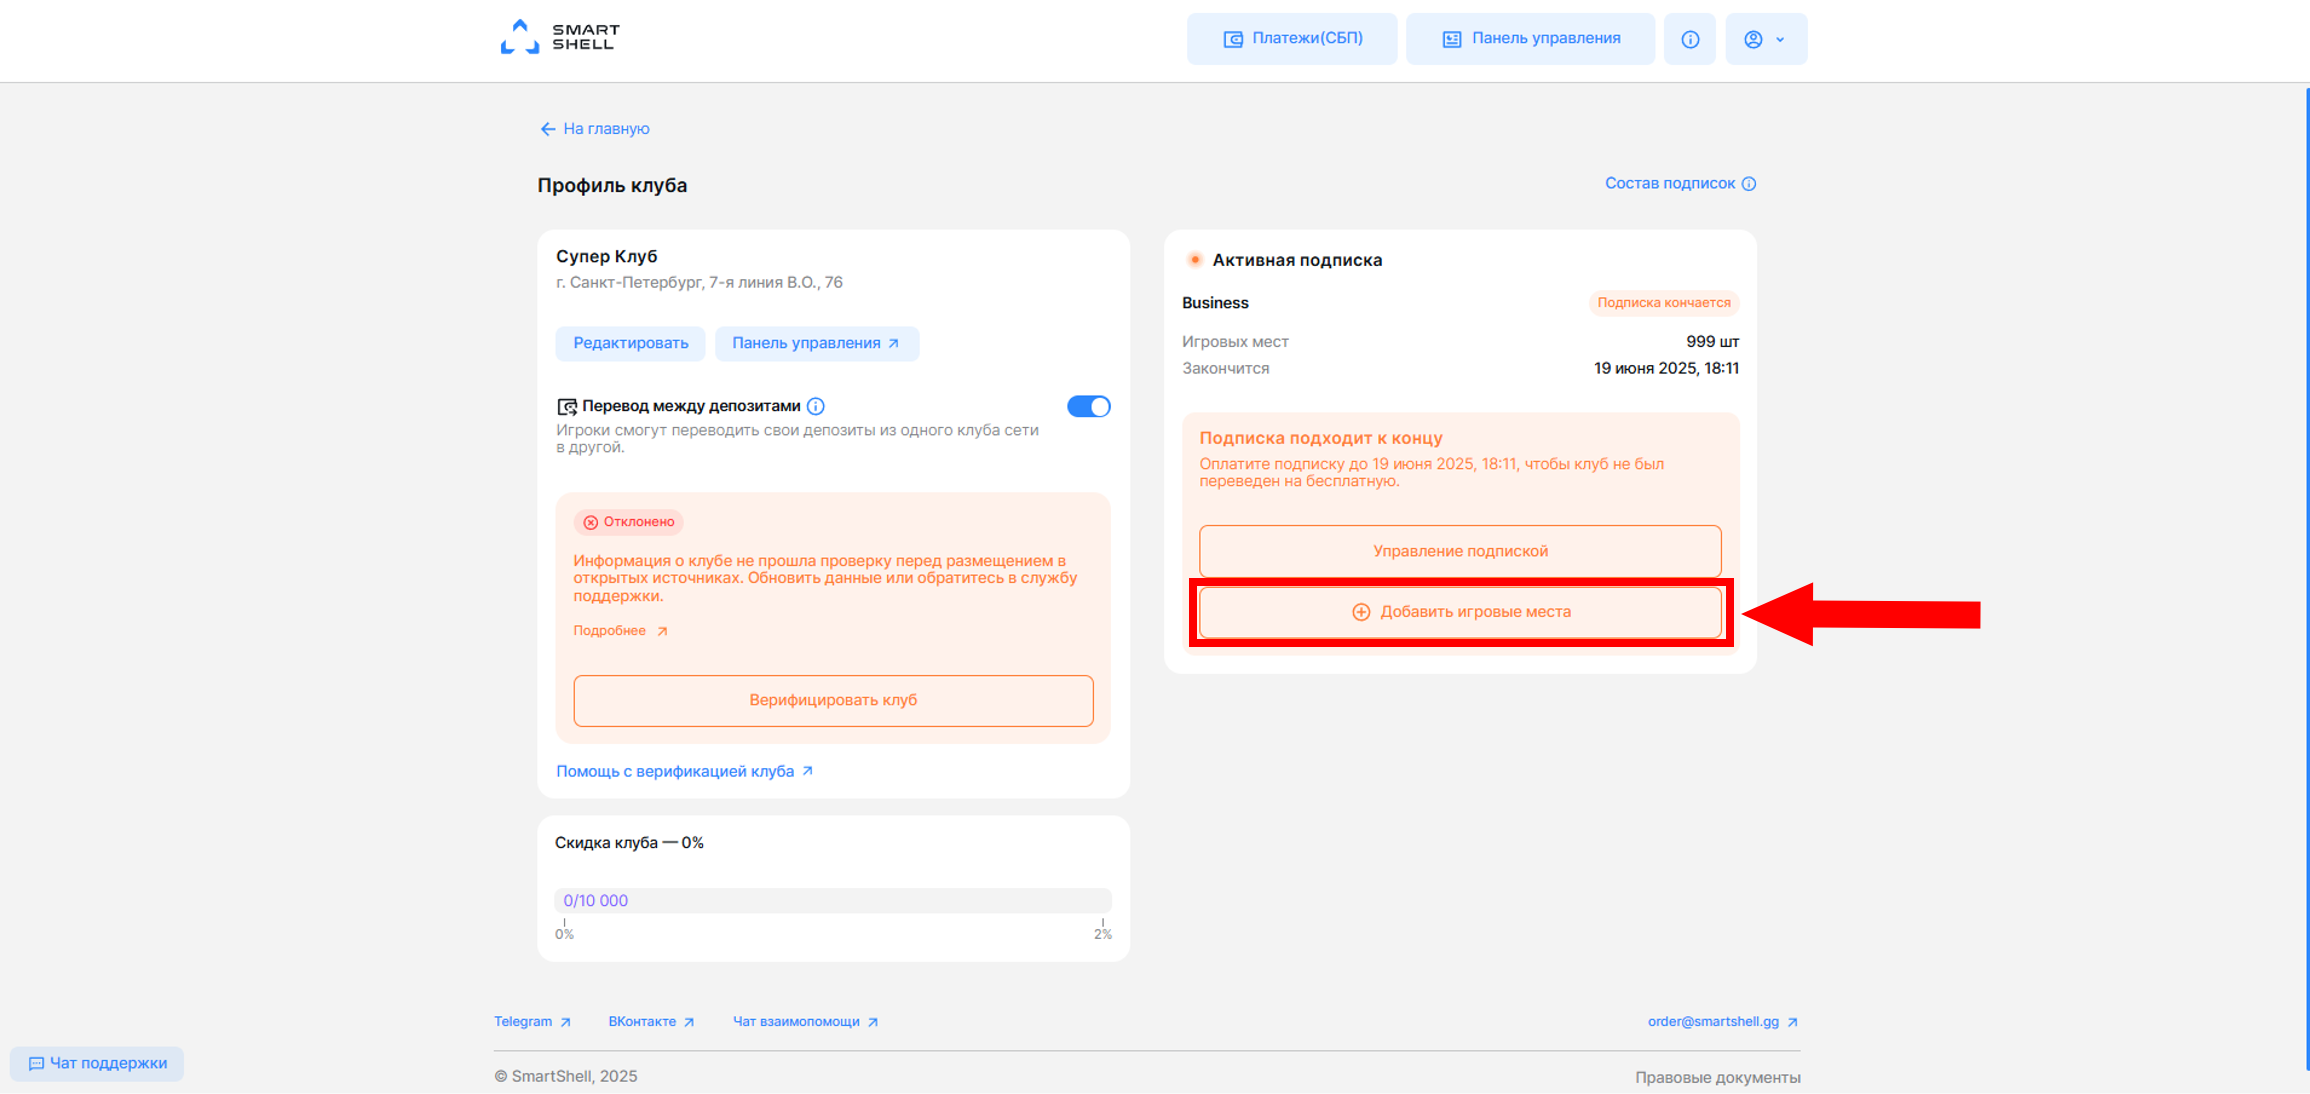Screen dimensions: 2310x1094
Task: Click the 999 шт seats value
Action: (1712, 342)
